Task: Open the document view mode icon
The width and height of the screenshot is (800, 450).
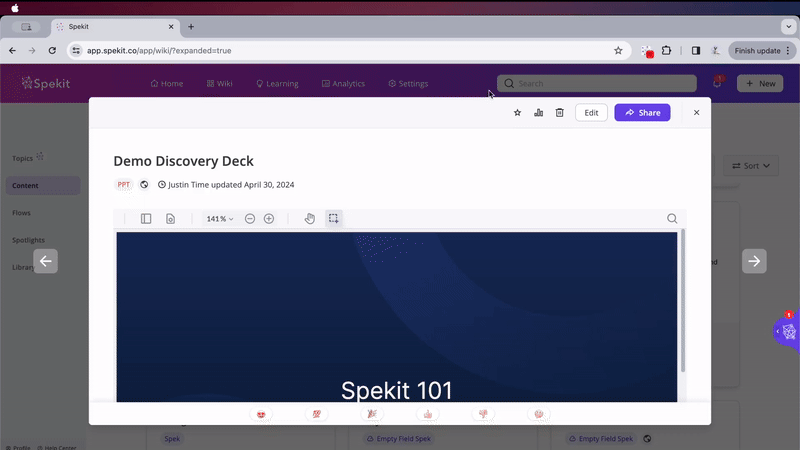Action: tap(170, 218)
